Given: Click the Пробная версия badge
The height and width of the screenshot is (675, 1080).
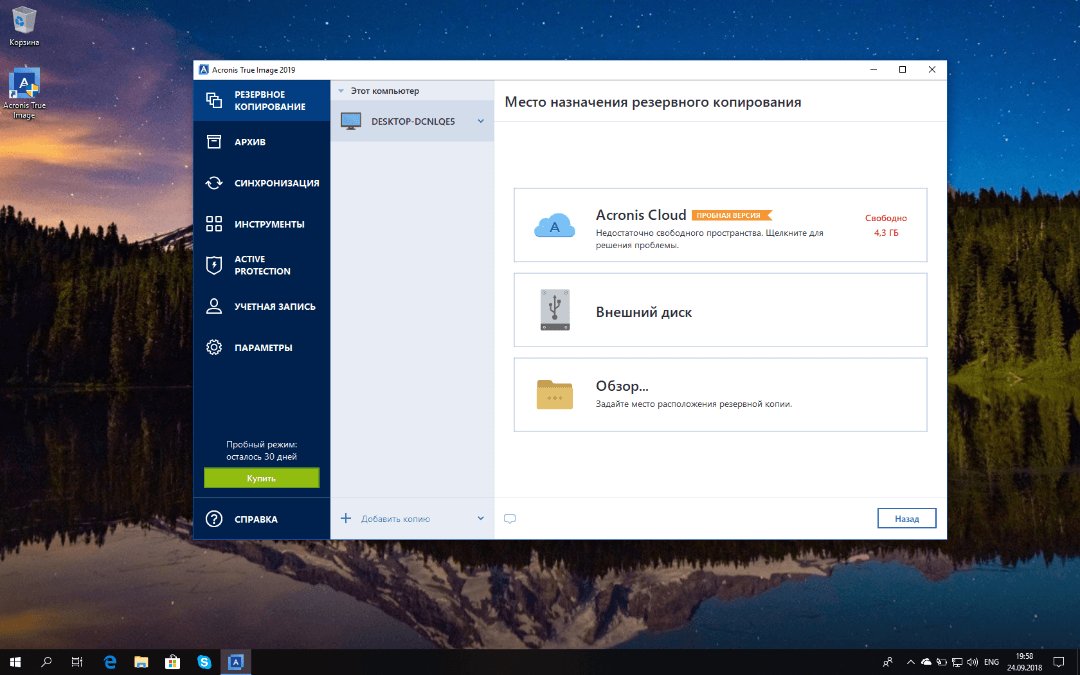Looking at the screenshot, I should pyautogui.click(x=731, y=216).
